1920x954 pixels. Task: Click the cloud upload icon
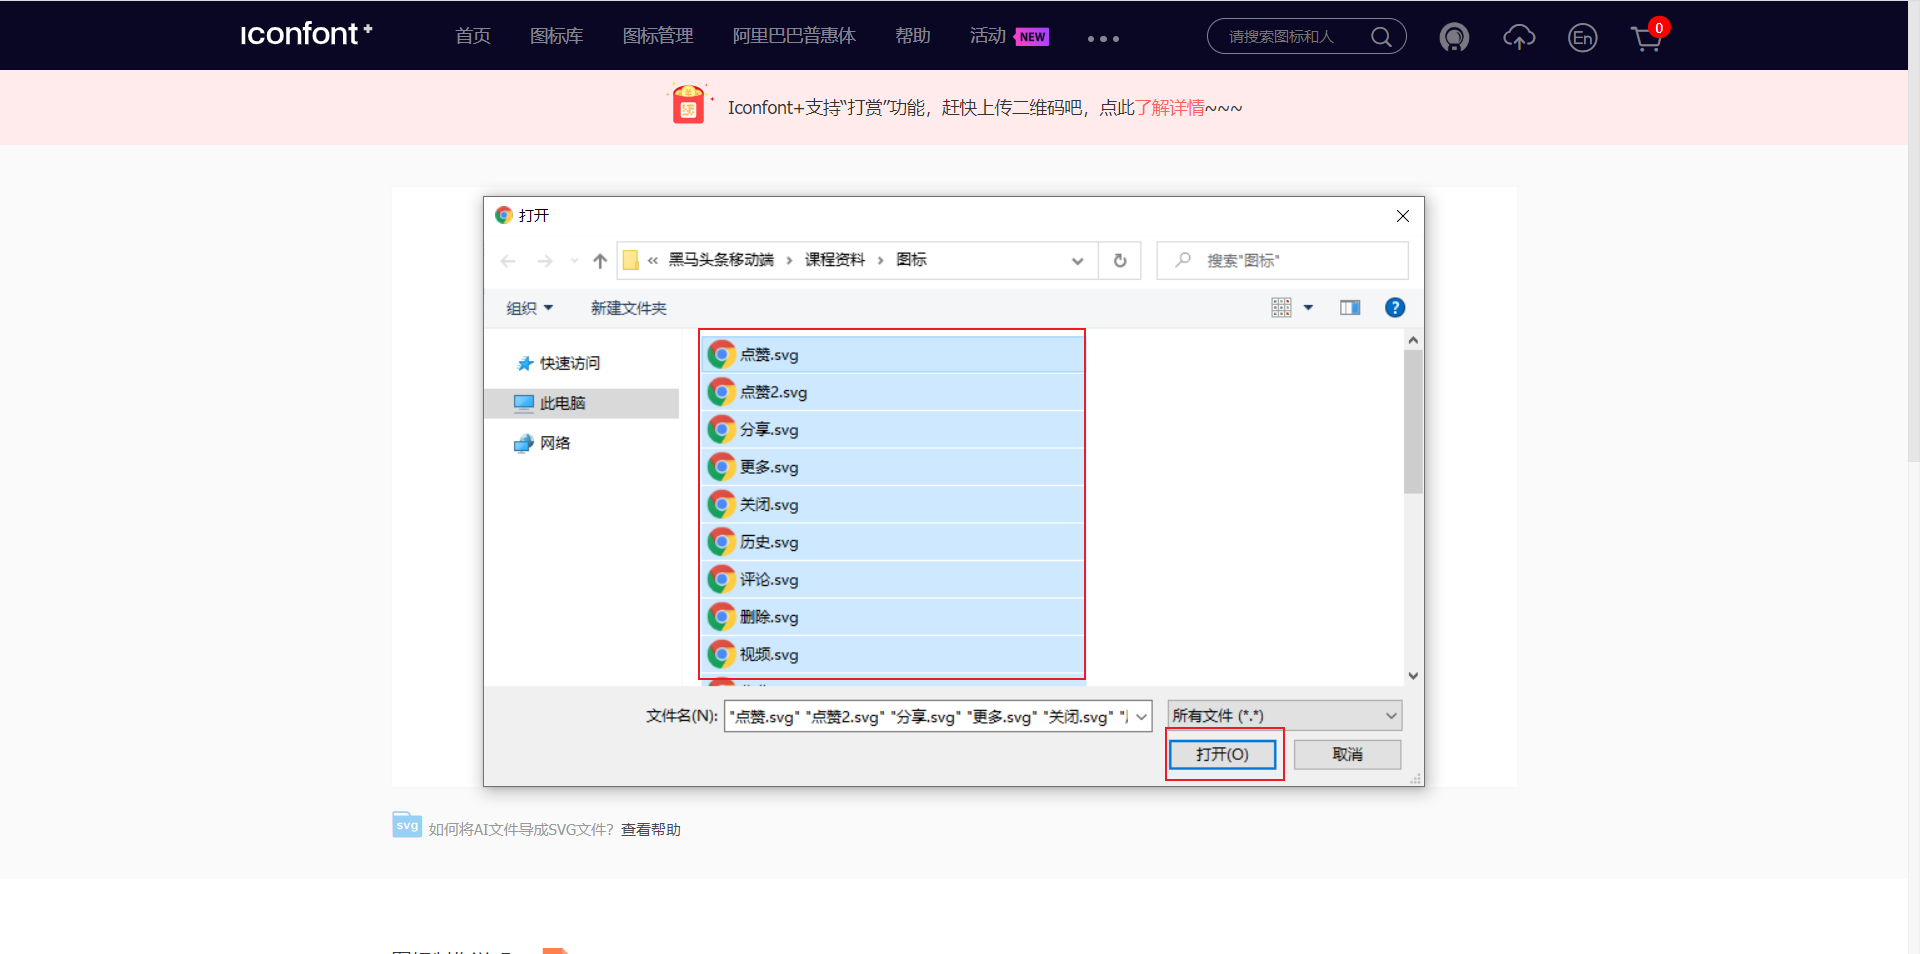tap(1519, 38)
